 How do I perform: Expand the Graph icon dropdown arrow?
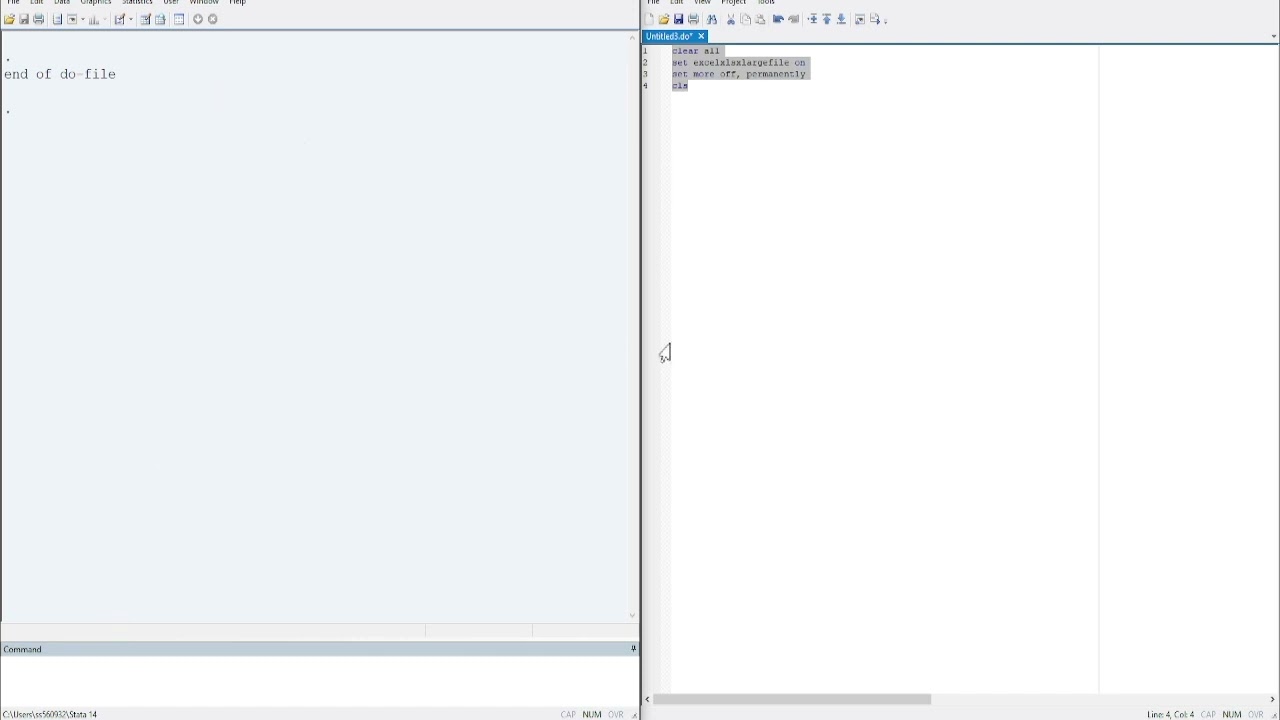105,19
